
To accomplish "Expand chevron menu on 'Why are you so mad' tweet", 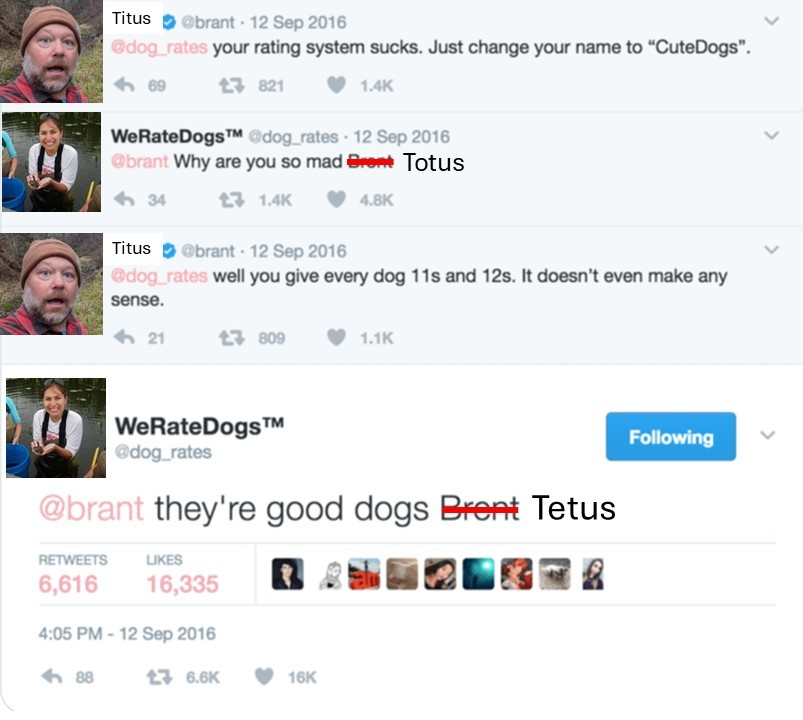I will tap(771, 135).
